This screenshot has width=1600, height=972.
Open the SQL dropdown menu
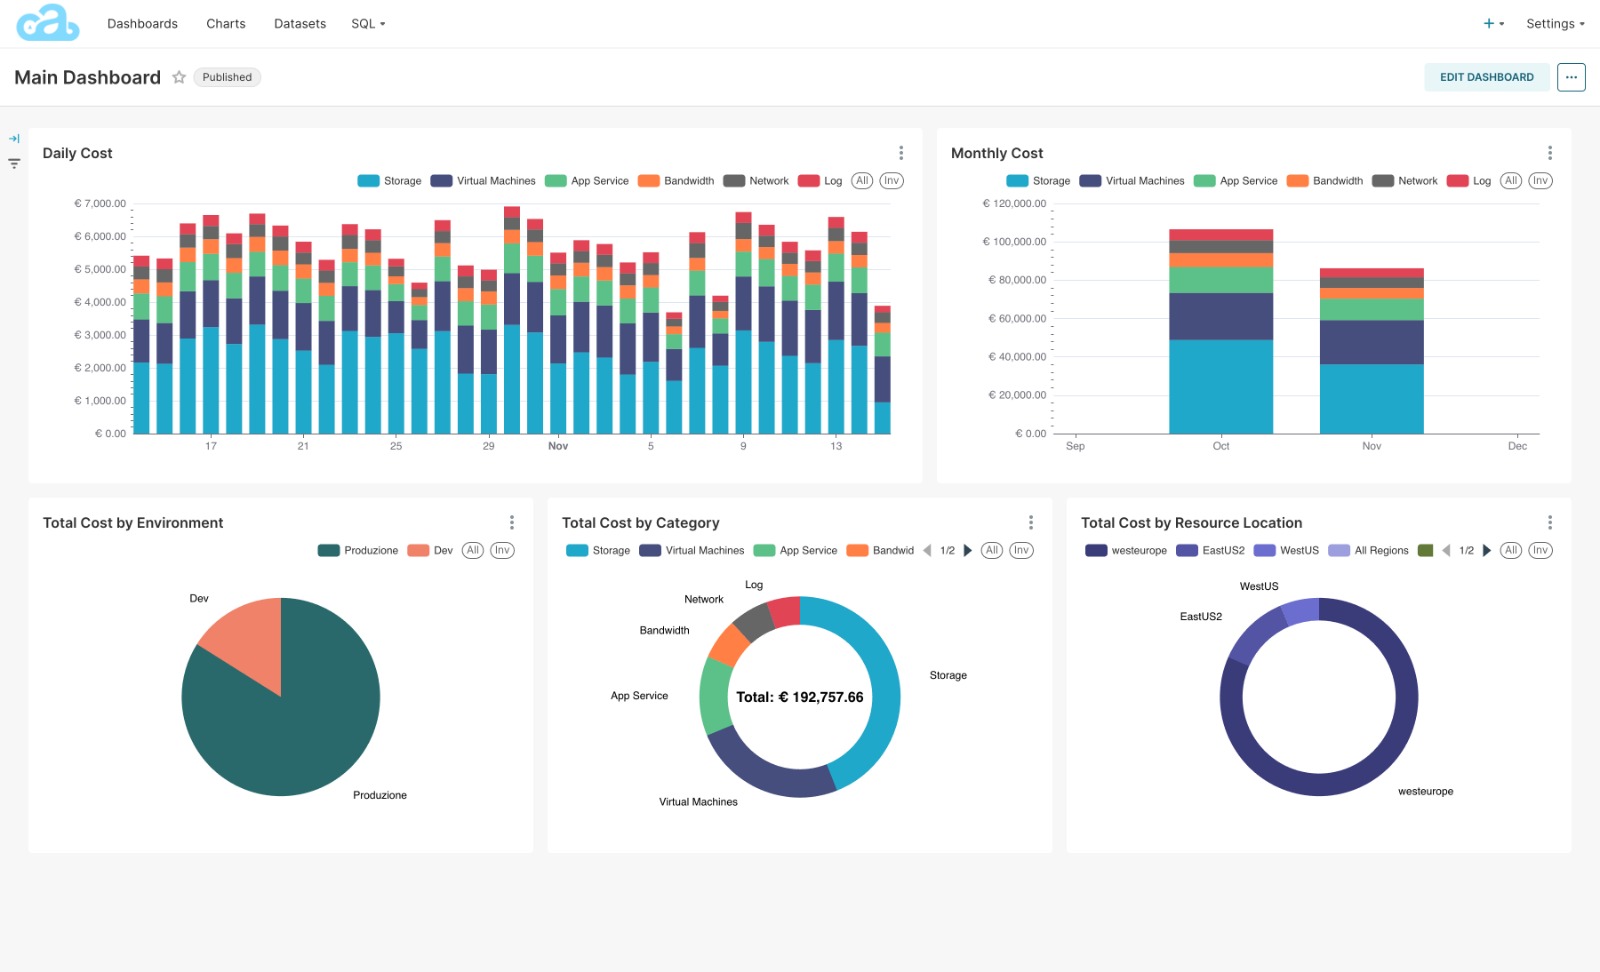368,24
